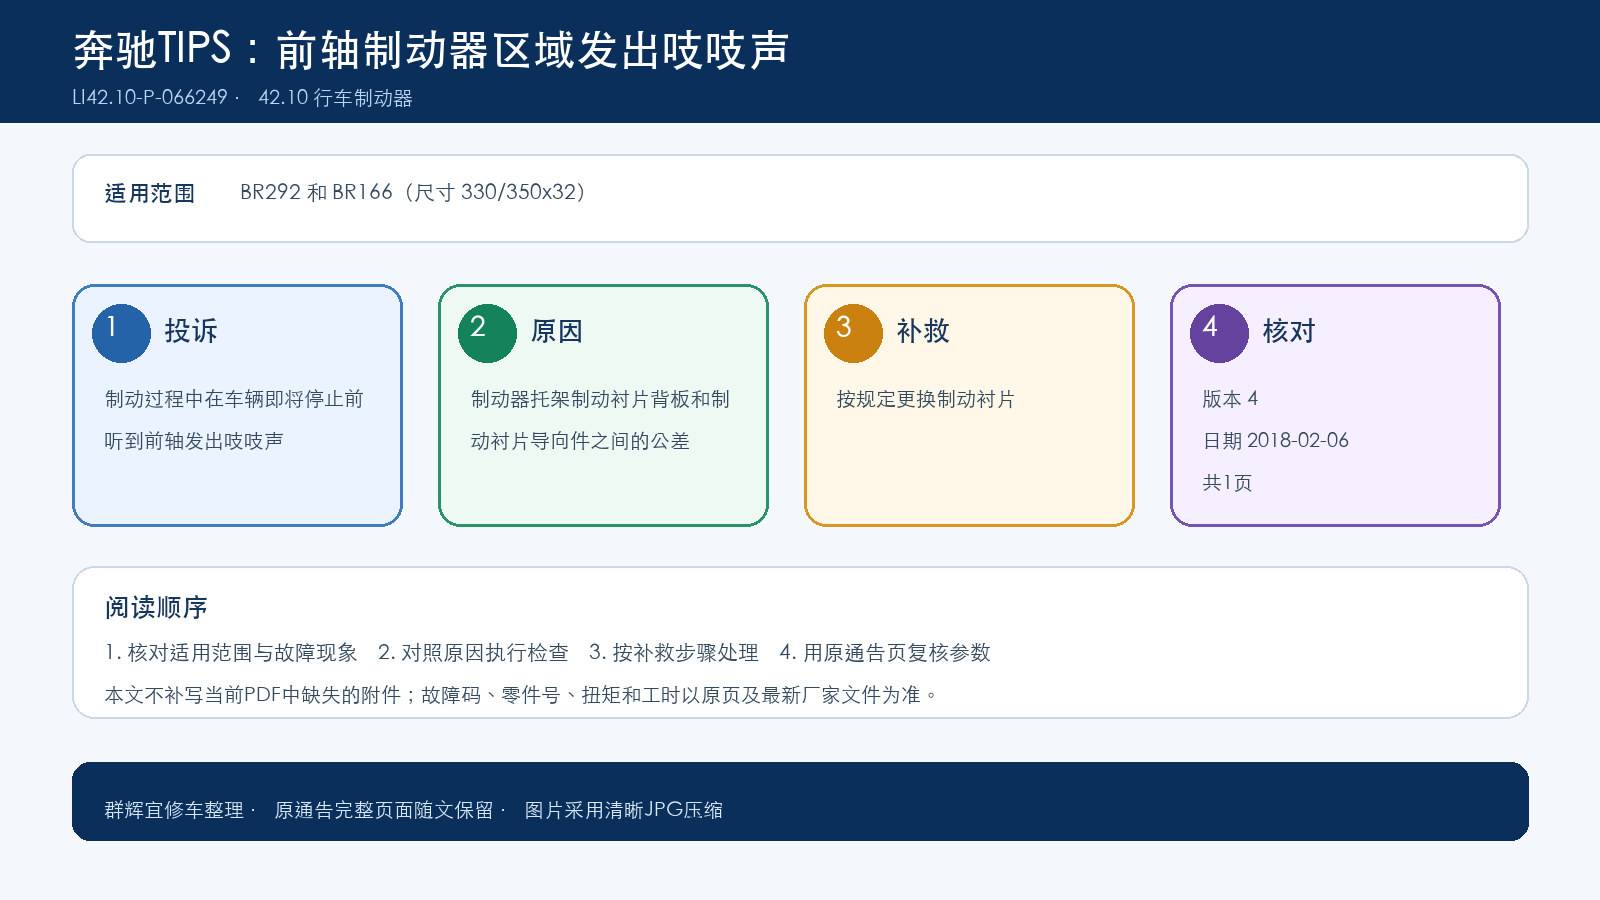The height and width of the screenshot is (900, 1600).
Task: Select the 补救 card heading
Action: 923,331
